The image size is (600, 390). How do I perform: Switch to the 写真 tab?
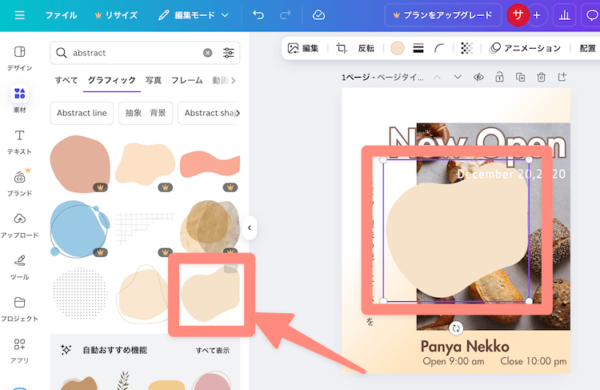coord(153,80)
